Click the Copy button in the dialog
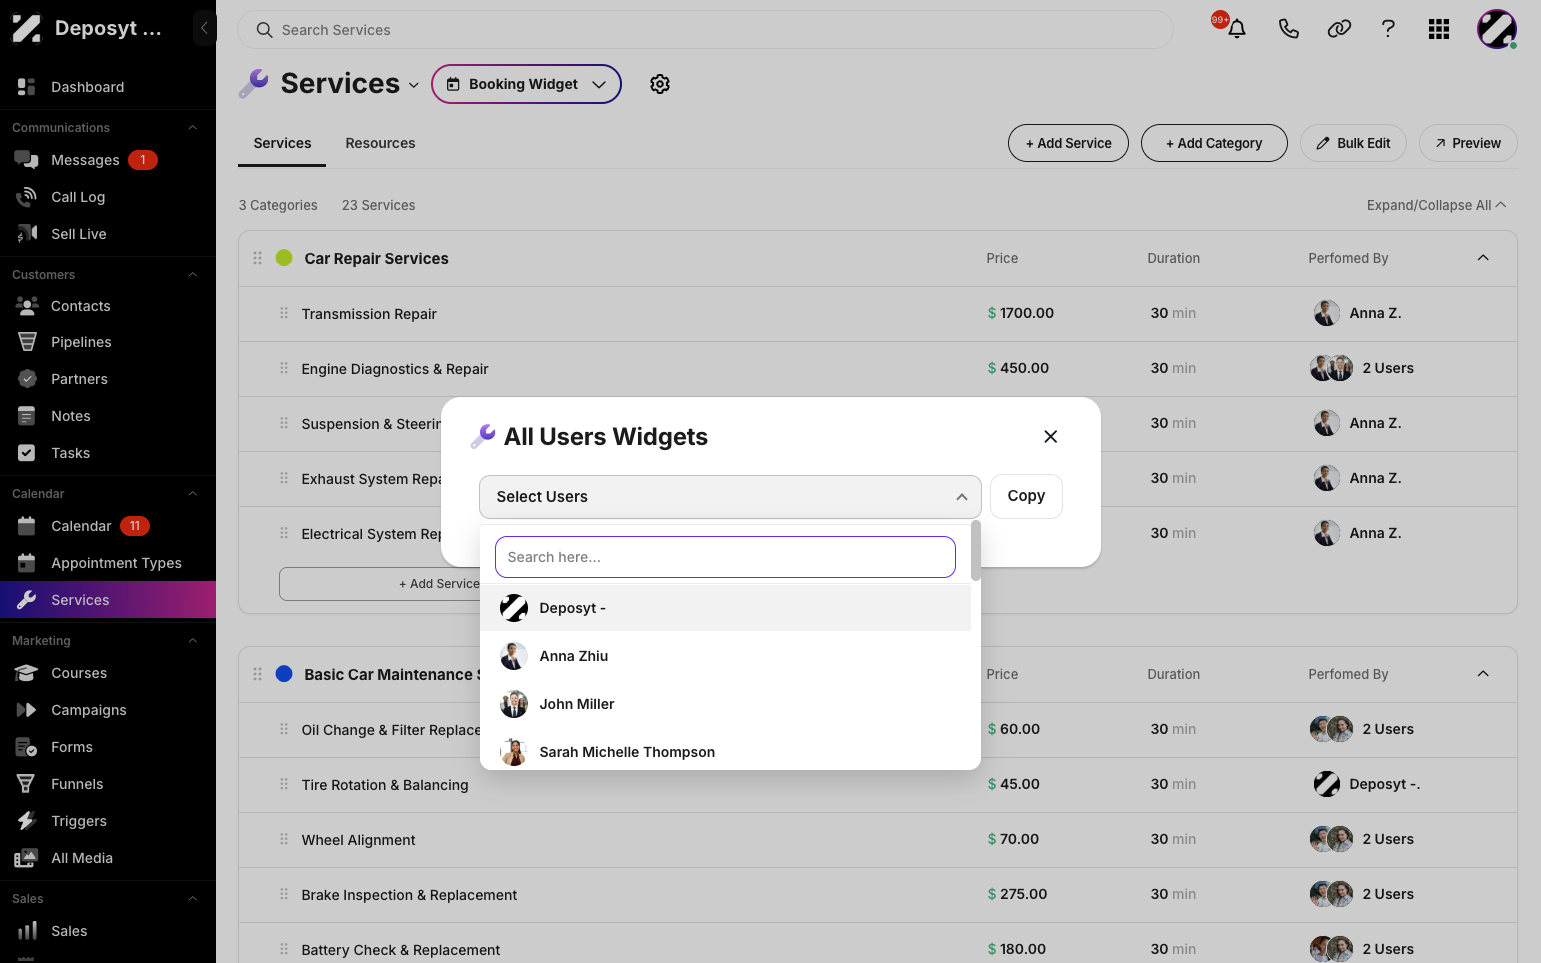Image resolution: width=1541 pixels, height=963 pixels. point(1026,496)
